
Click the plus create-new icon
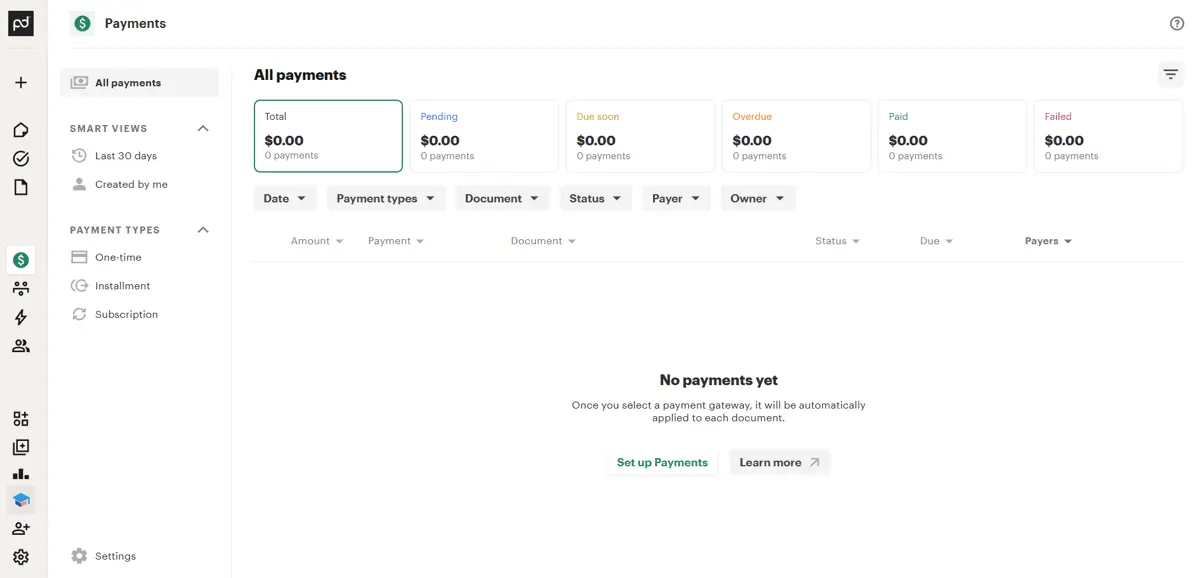21,82
